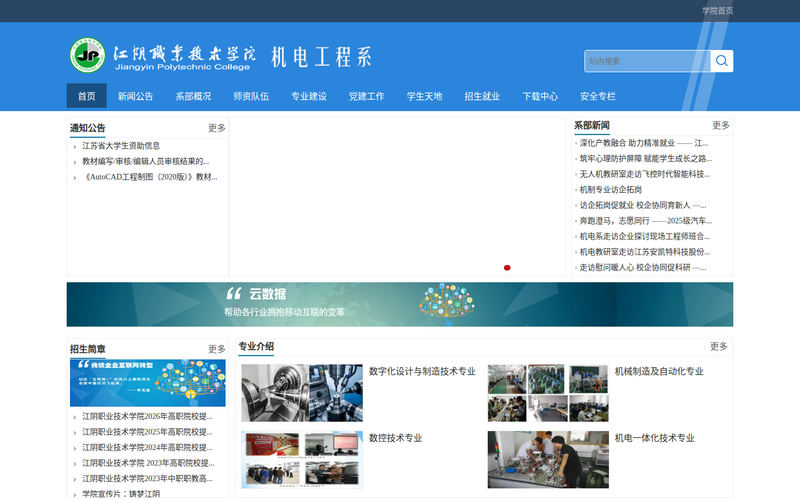
Task: Open 江阴职业技术学院 2023年高职院校提 link
Action: 148,463
